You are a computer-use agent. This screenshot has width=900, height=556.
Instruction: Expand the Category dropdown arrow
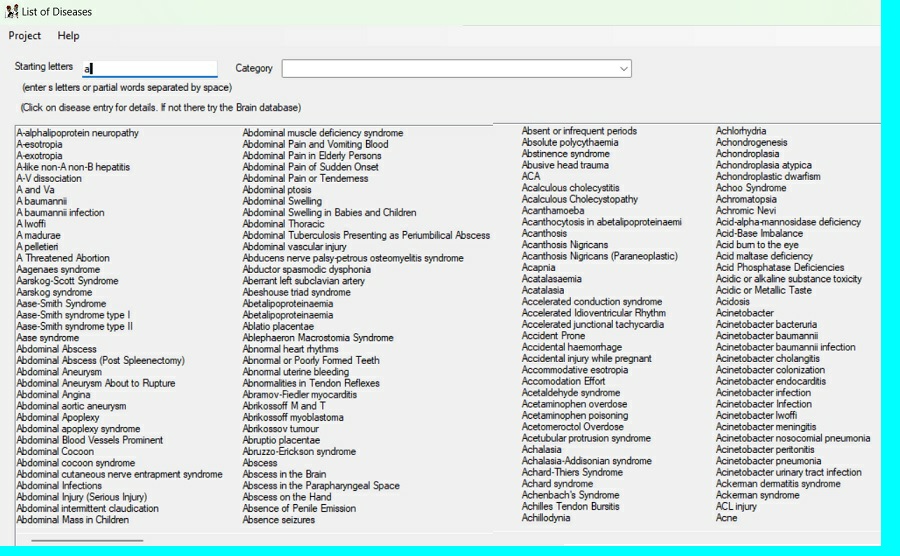(x=623, y=69)
